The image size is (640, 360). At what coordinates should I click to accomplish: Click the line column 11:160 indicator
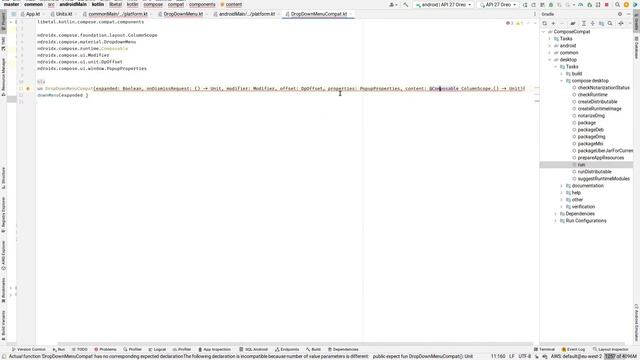point(498,356)
